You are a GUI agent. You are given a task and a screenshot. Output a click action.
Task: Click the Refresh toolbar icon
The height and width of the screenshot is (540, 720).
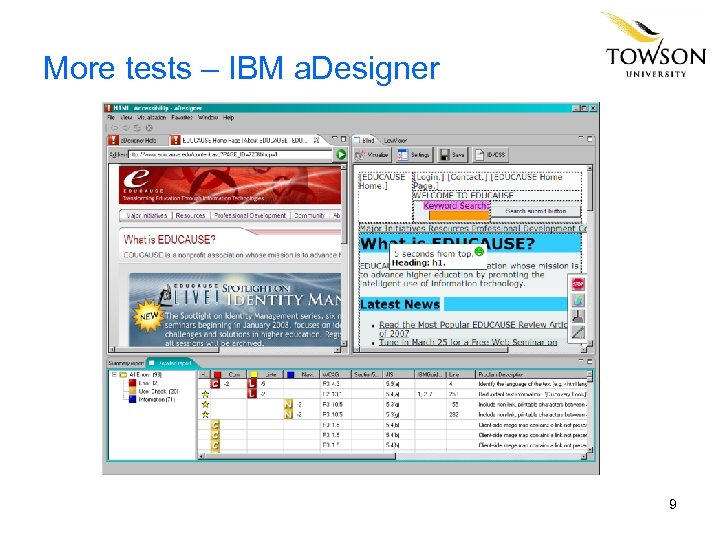[x=137, y=128]
